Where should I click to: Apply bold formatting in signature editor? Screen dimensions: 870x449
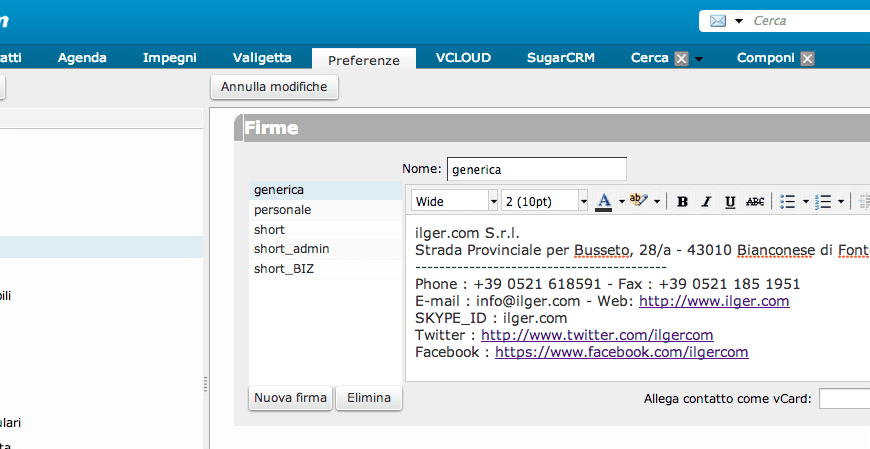(x=682, y=201)
